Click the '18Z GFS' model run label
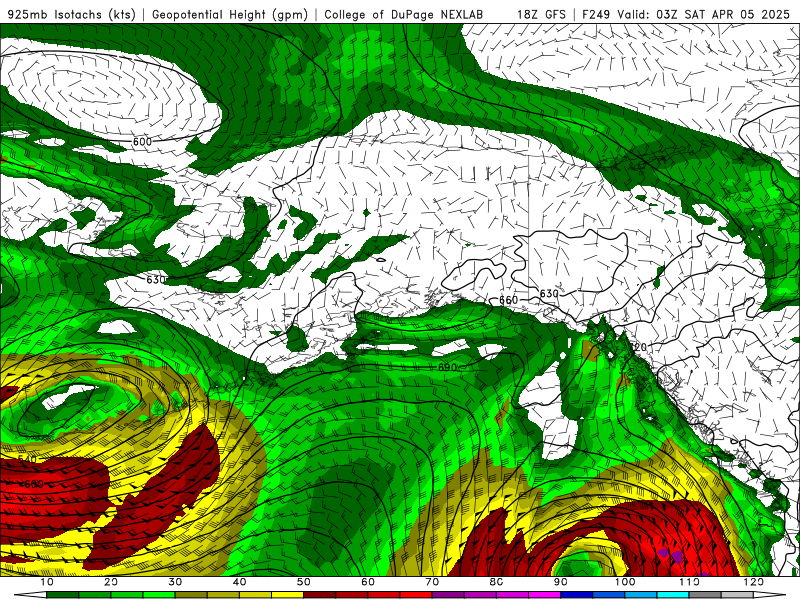 pos(541,15)
